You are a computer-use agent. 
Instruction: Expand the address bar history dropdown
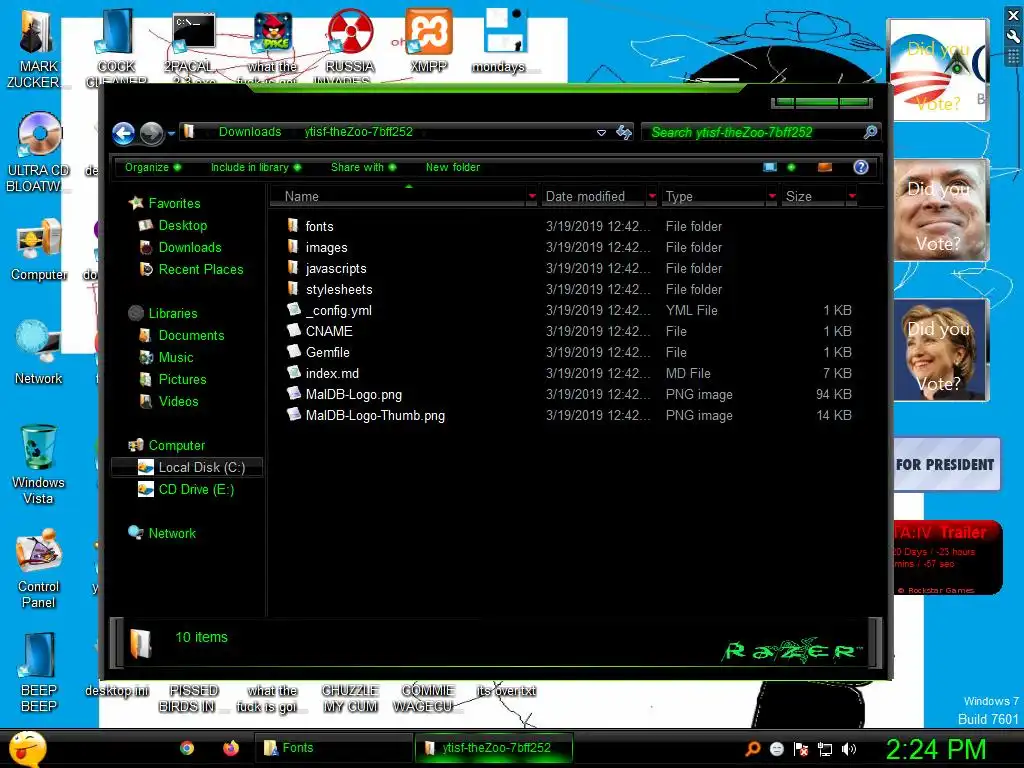coord(601,133)
